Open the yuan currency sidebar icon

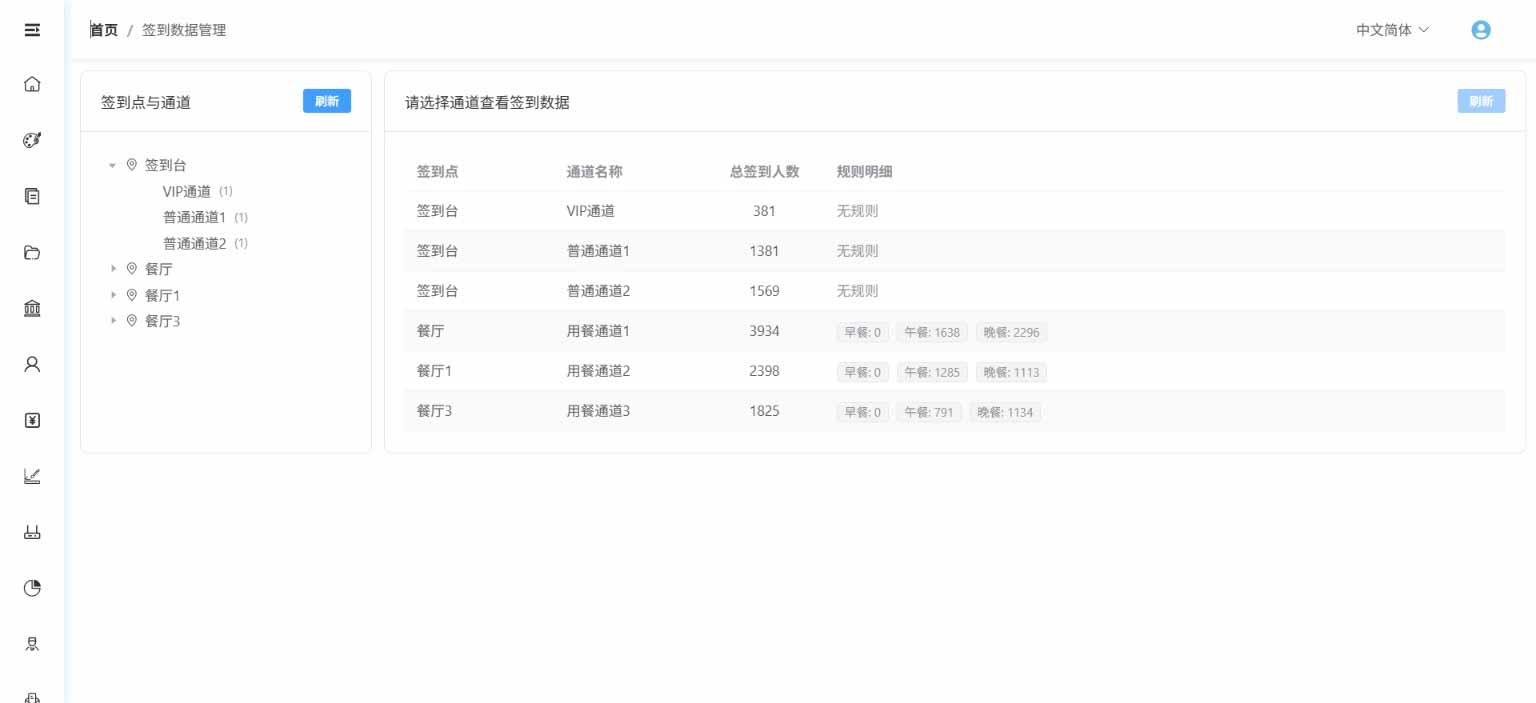tap(32, 420)
